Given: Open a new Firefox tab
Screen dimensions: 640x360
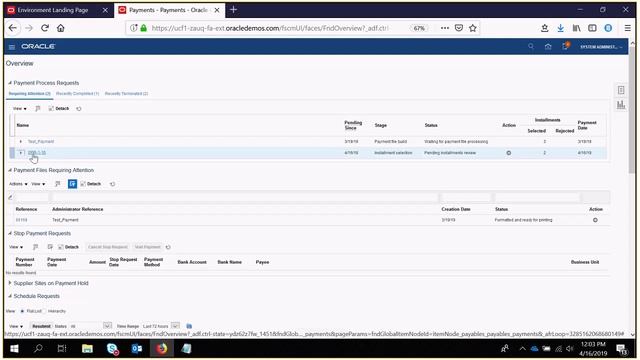Looking at the screenshot, I should tap(233, 10).
